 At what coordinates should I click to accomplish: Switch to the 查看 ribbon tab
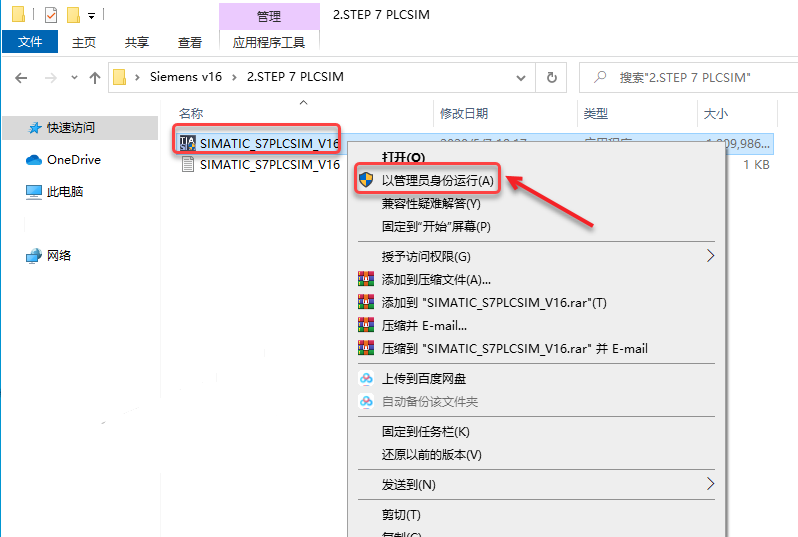190,42
